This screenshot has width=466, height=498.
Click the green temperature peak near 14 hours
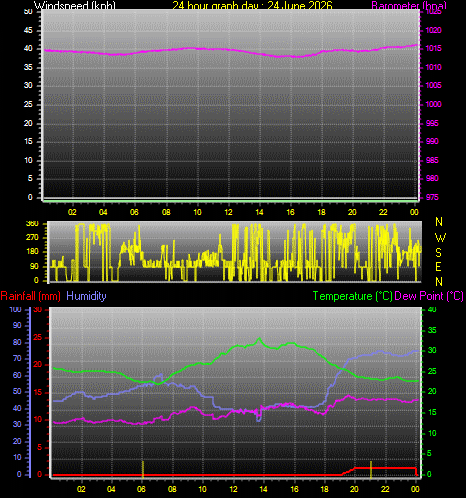coord(260,339)
